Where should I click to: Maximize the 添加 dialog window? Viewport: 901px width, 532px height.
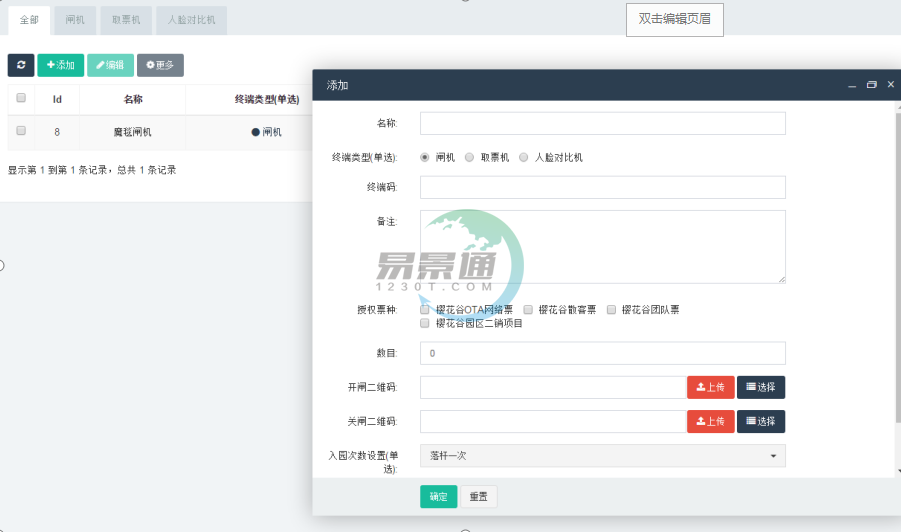871,85
